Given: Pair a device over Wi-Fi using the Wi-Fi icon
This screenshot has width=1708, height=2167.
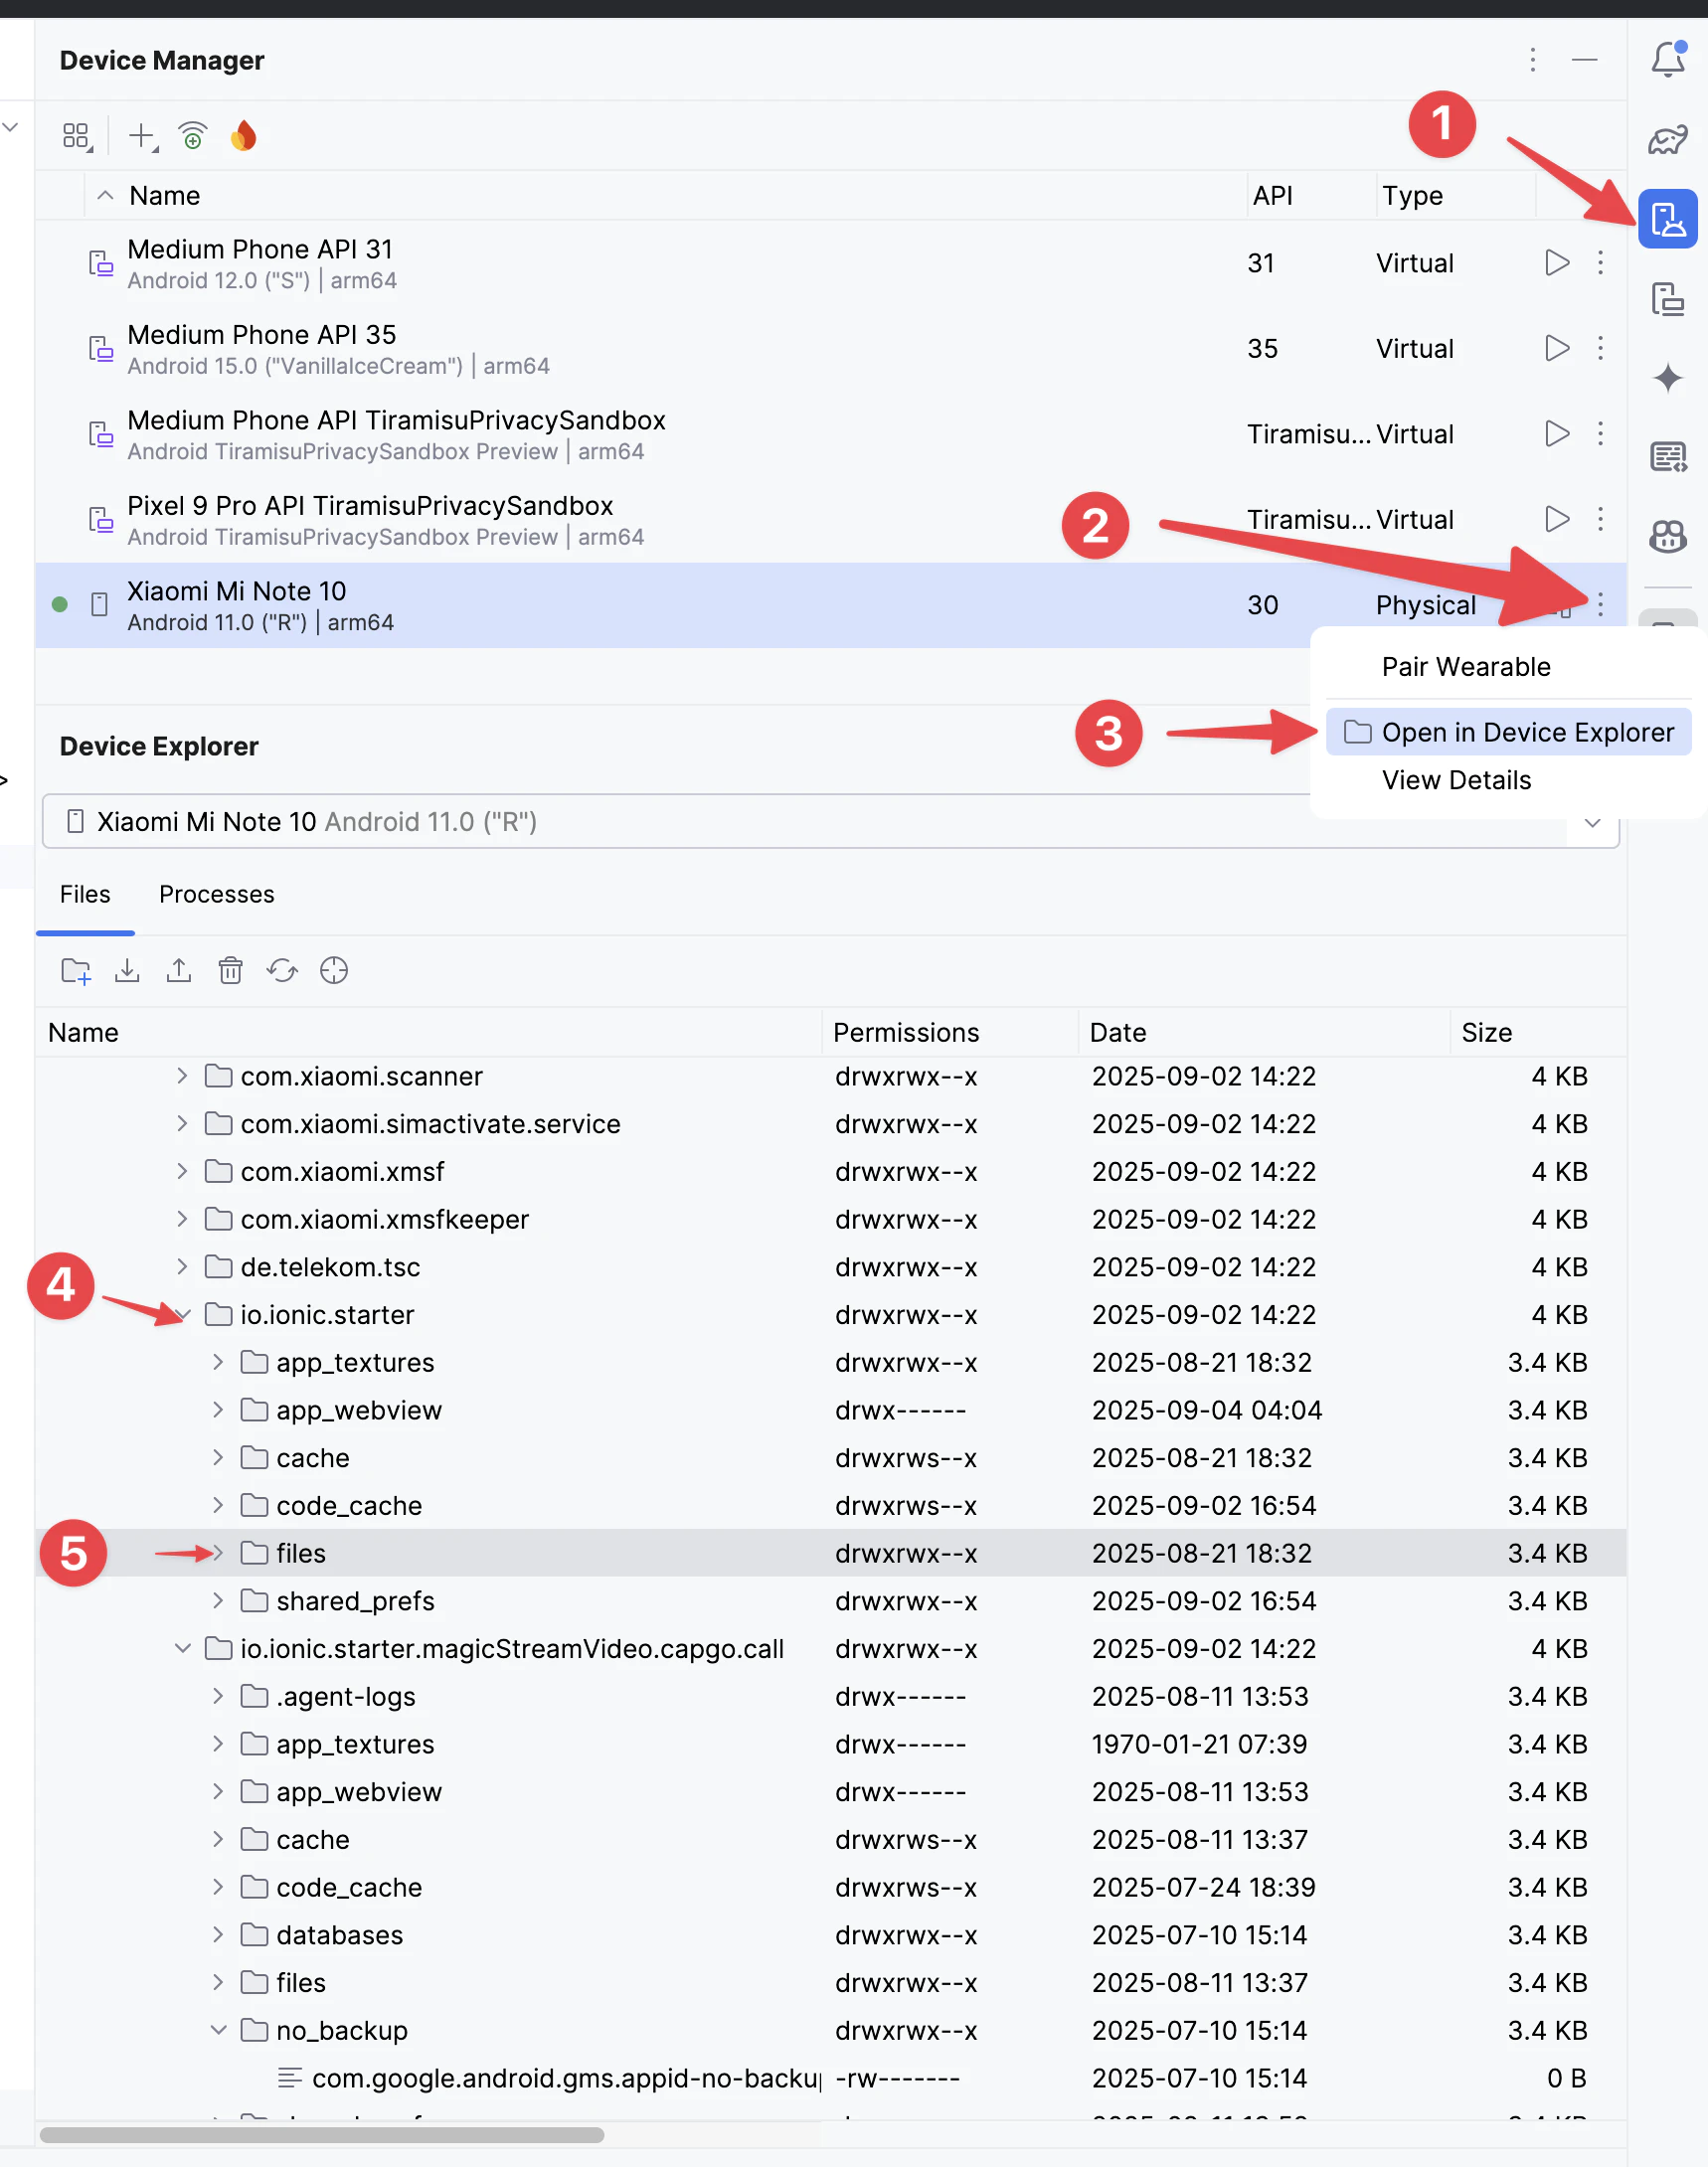Looking at the screenshot, I should pyautogui.click(x=191, y=135).
